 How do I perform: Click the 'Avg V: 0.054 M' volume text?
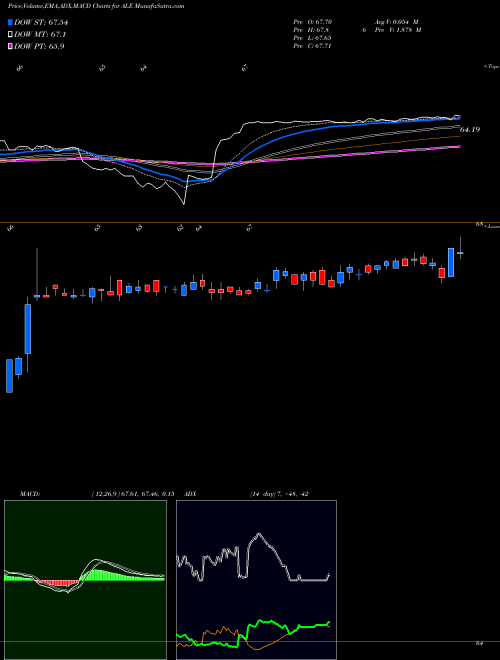pos(396,22)
